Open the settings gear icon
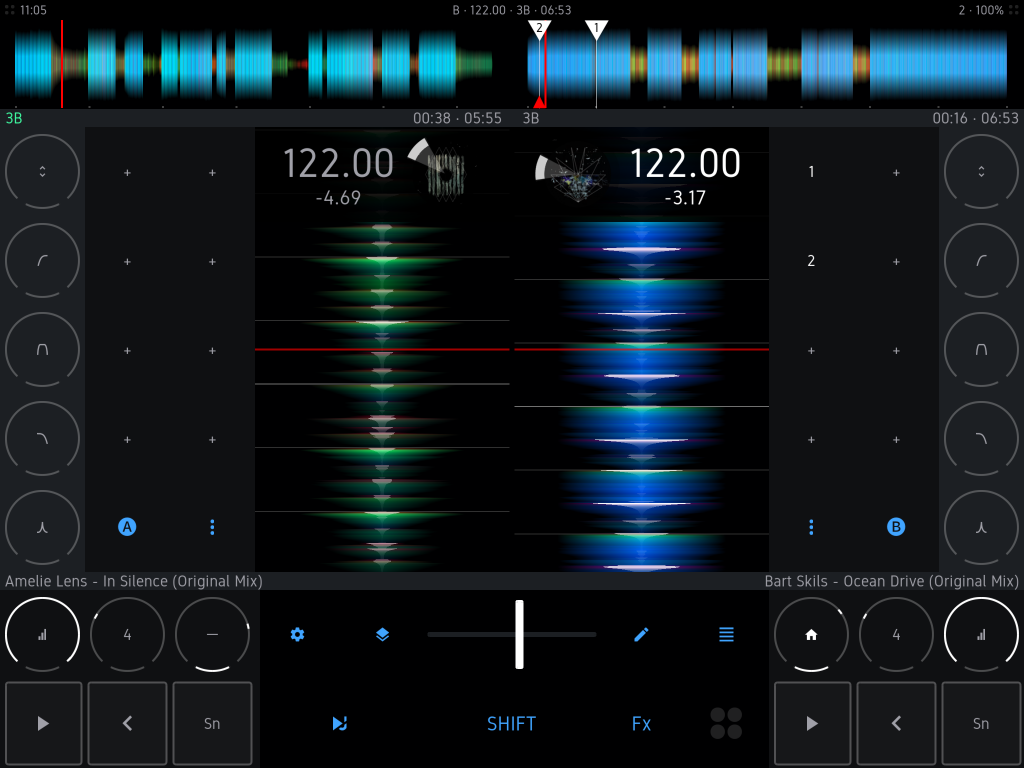 [x=297, y=634]
